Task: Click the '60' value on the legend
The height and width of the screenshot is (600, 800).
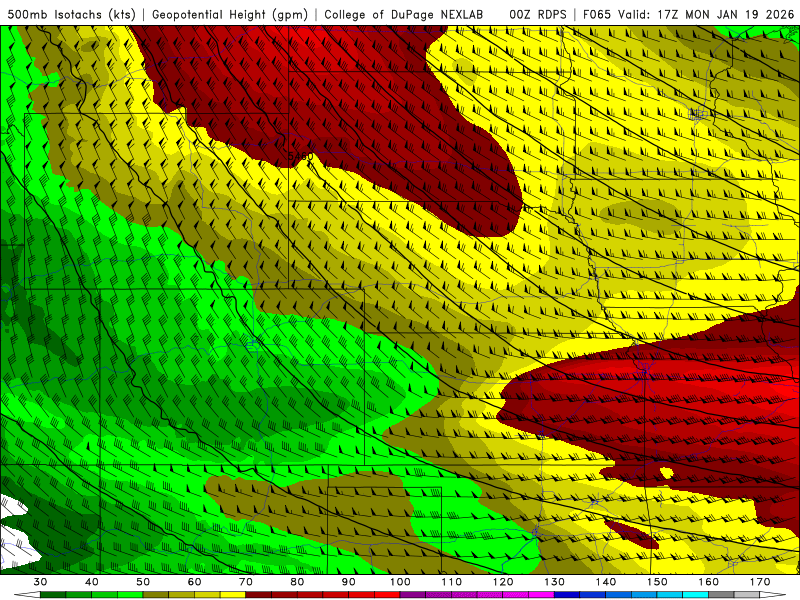Action: point(194,582)
